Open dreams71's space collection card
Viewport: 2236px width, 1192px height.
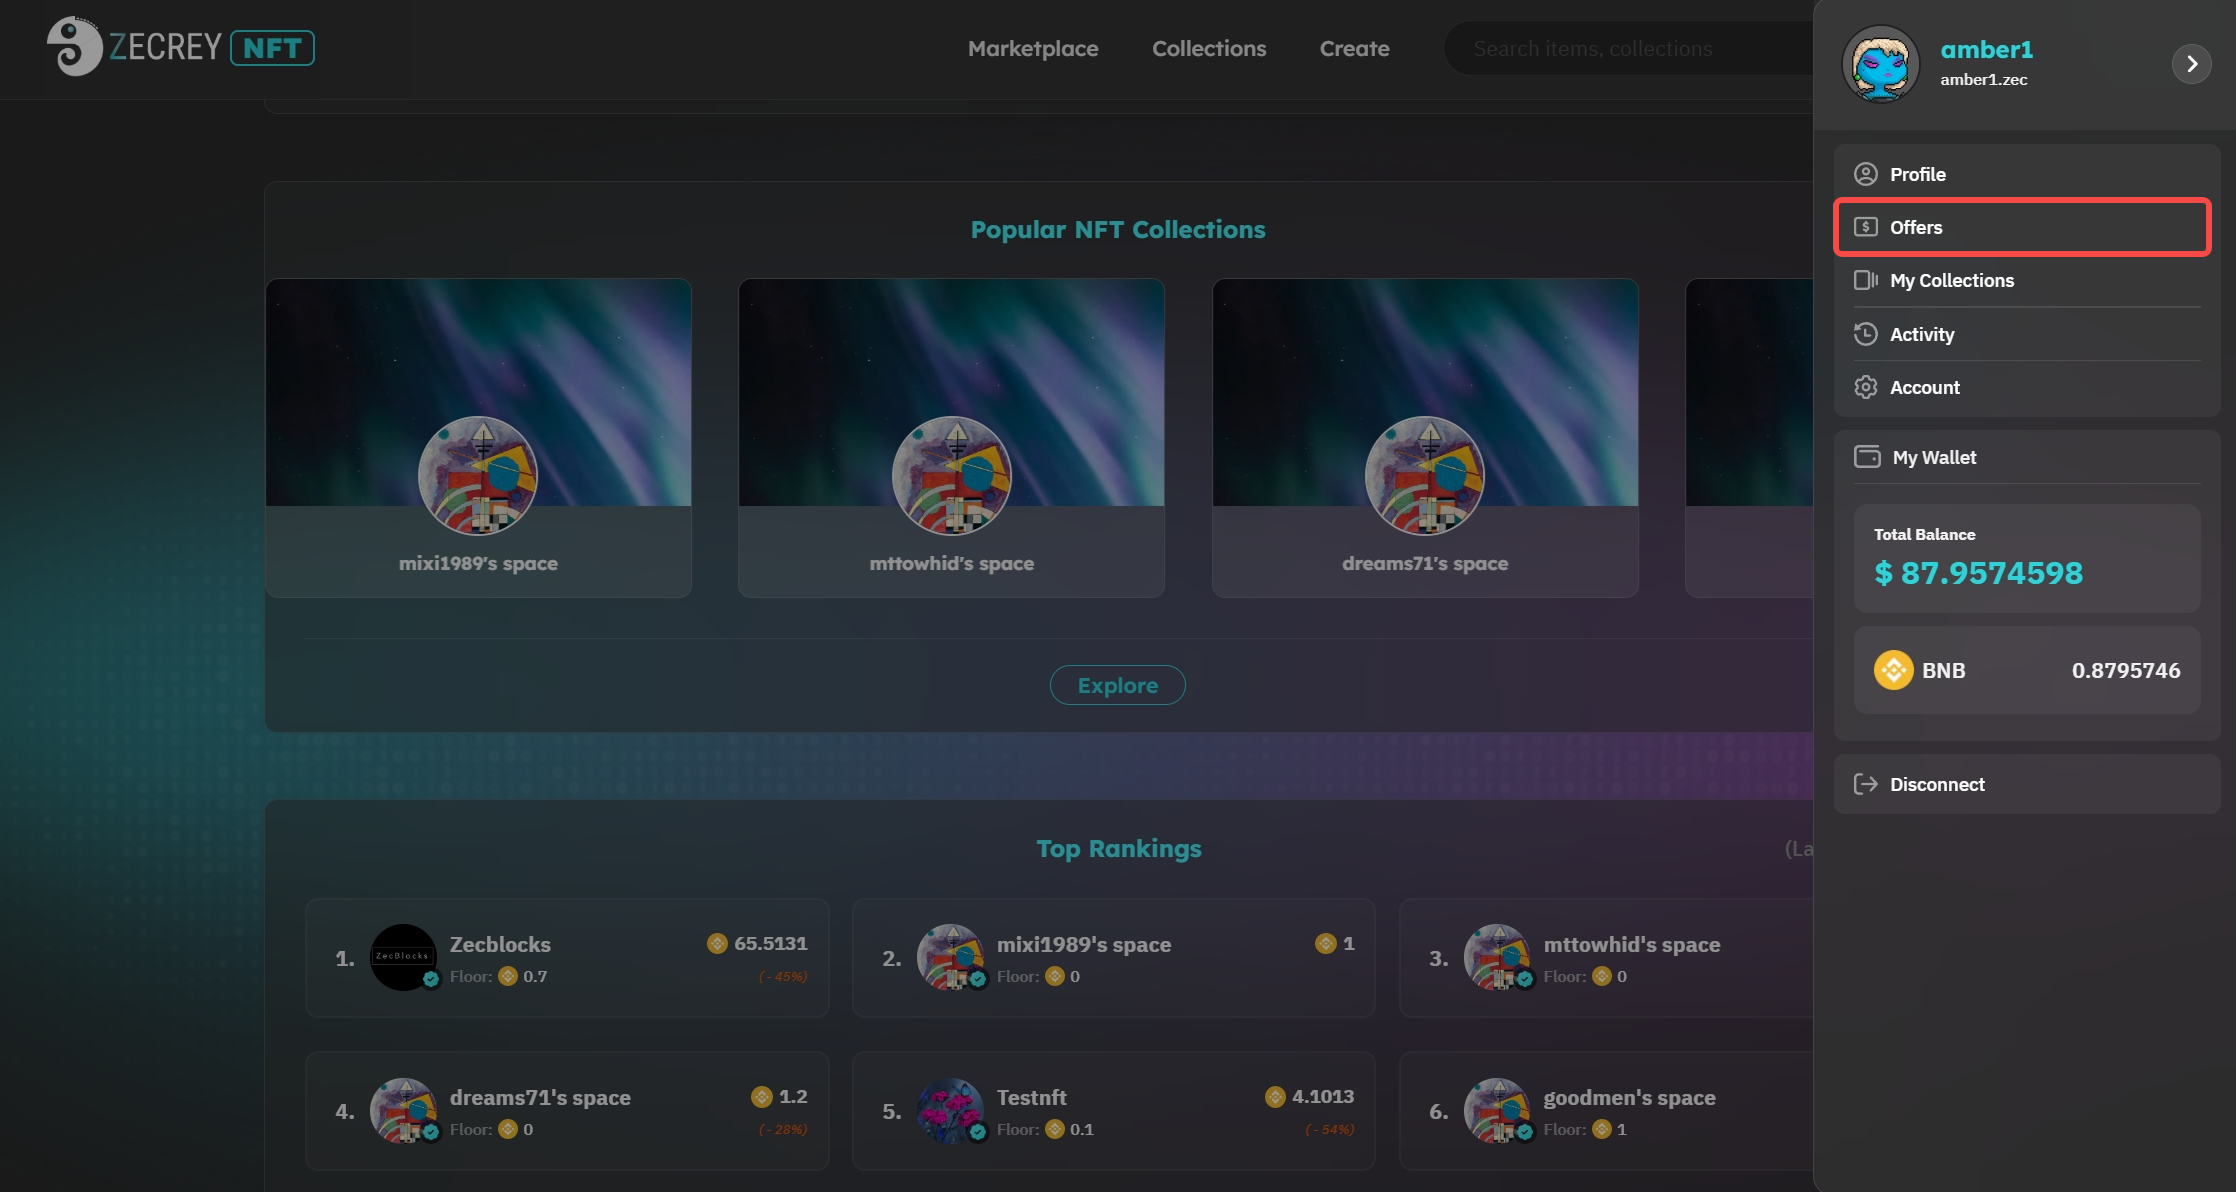click(1424, 437)
